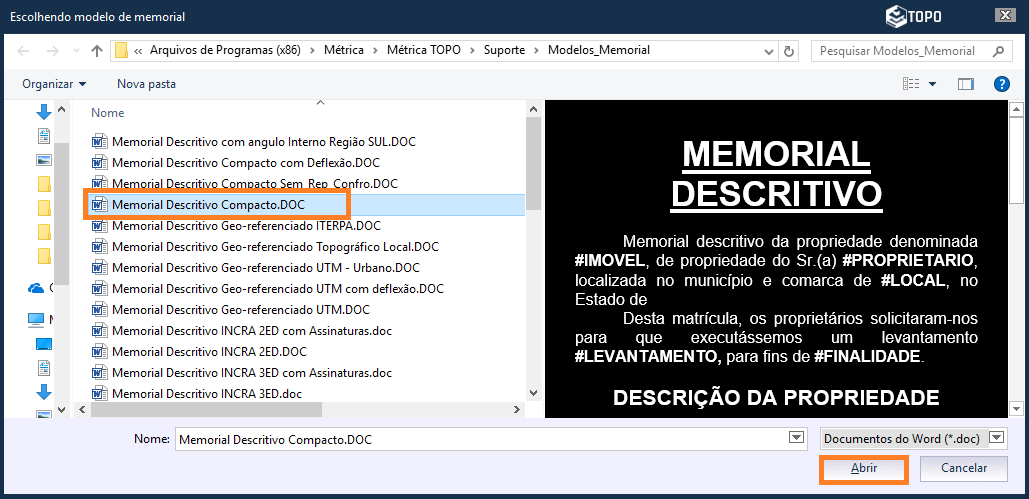Click Word icon of Memorial Descritivo INCRA 3ED.doc

click(99, 394)
